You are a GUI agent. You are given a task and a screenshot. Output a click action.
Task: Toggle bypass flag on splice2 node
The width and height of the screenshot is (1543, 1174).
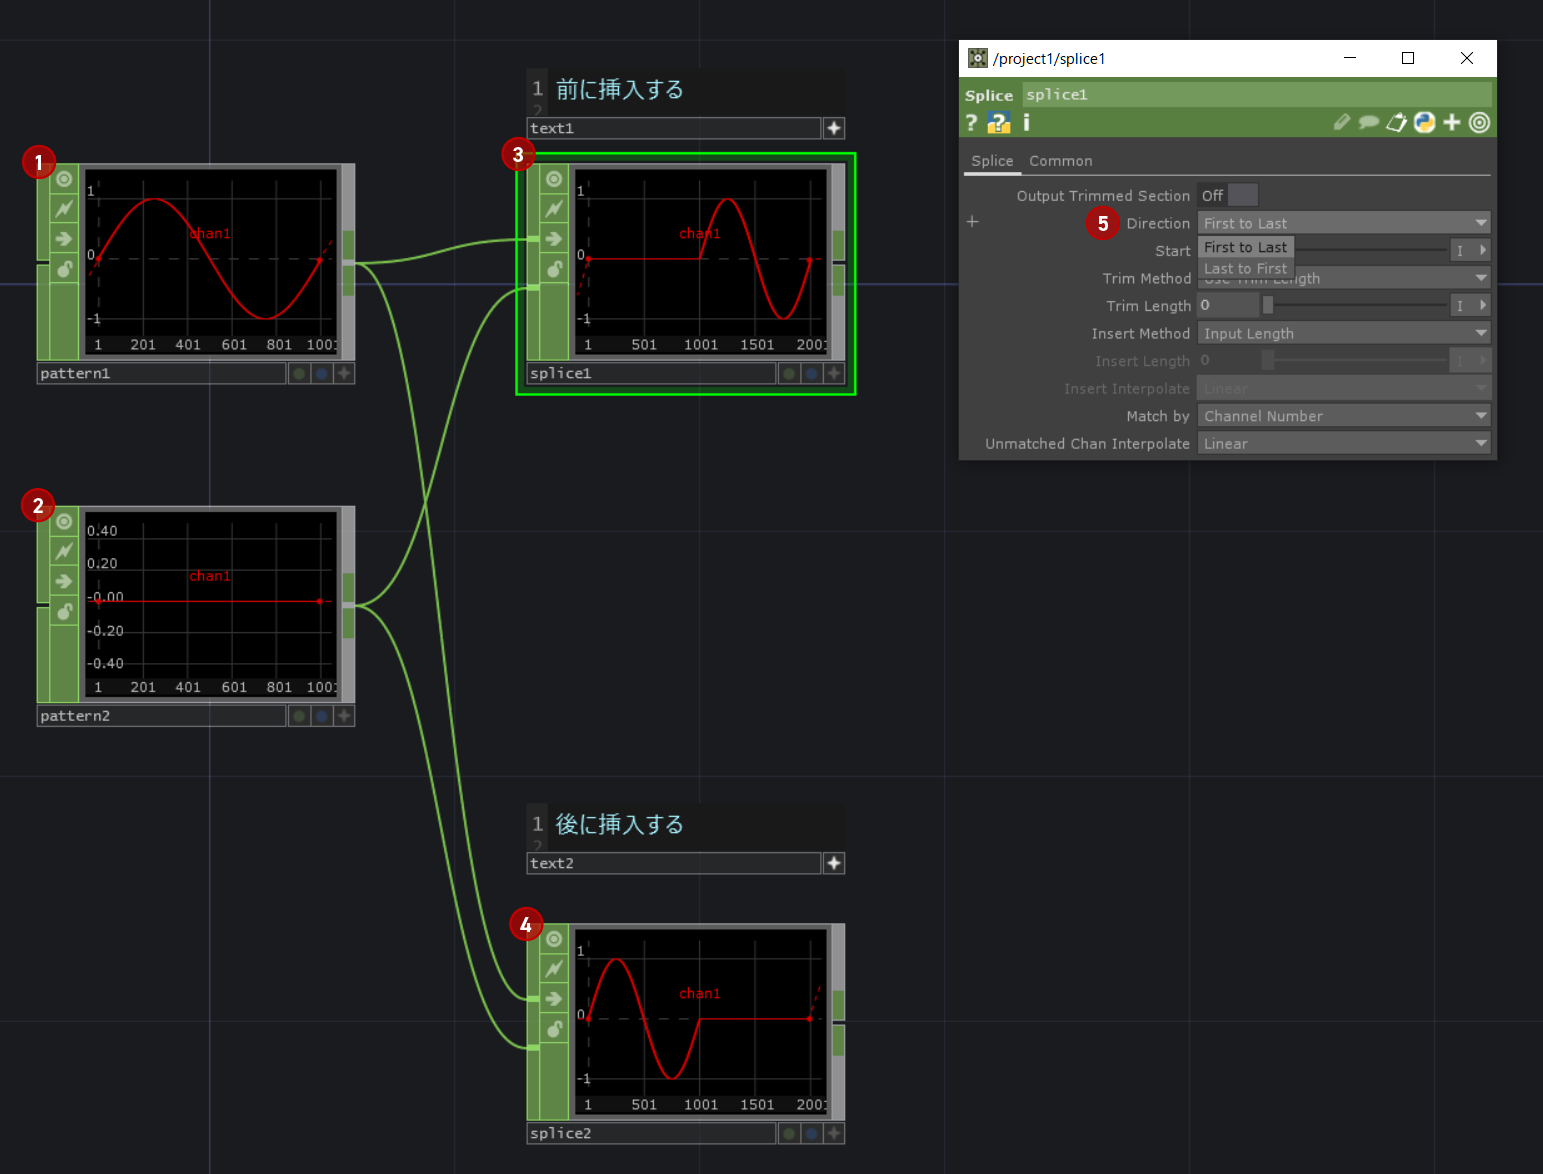point(554,968)
